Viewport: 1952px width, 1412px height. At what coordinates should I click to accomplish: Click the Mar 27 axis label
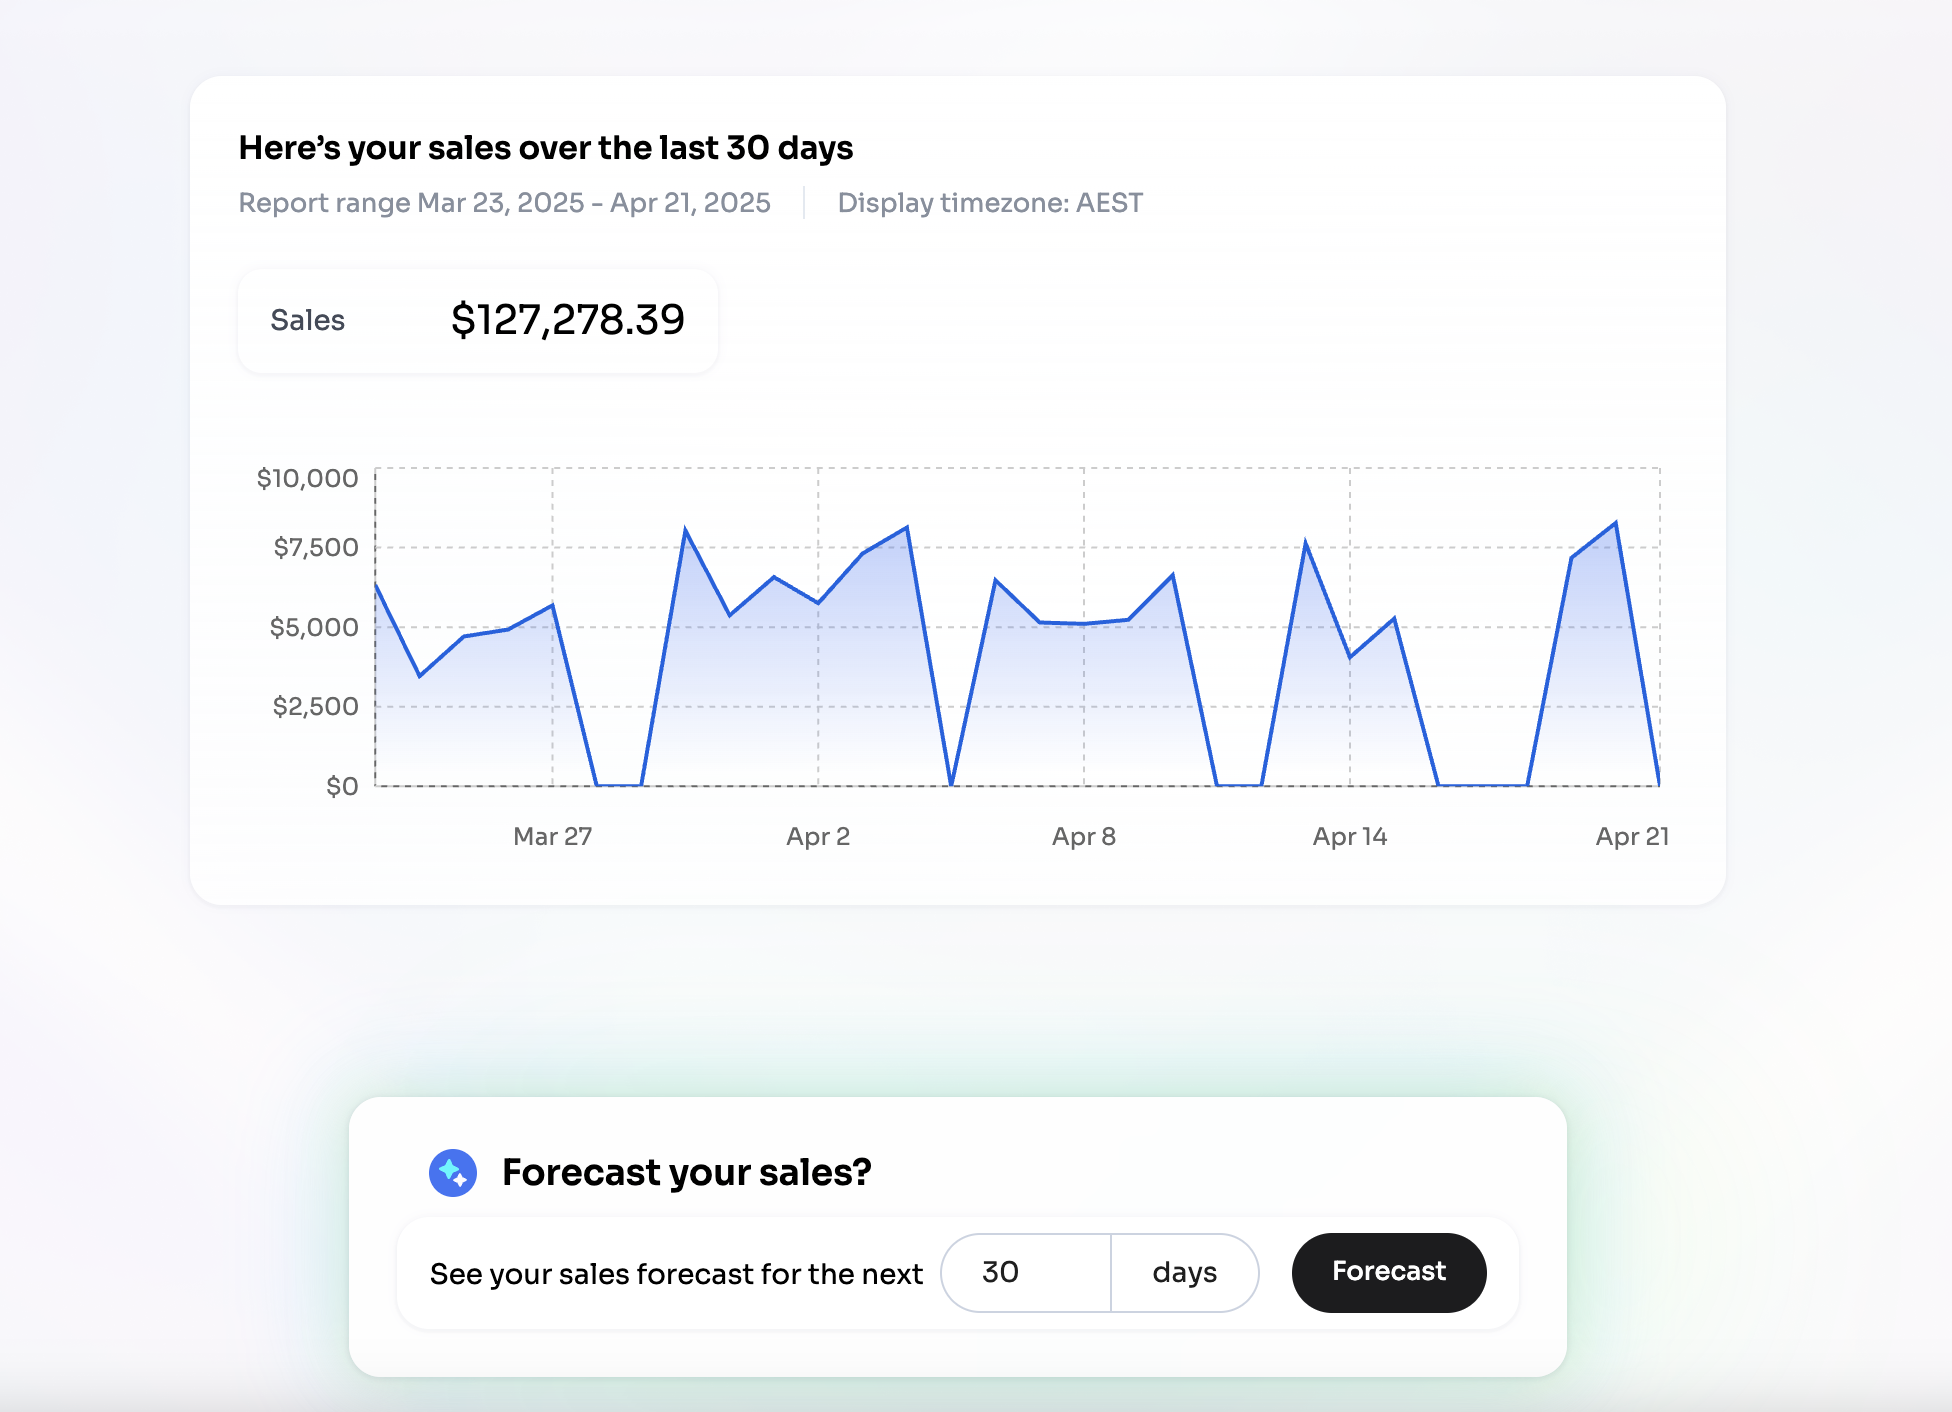pos(552,836)
